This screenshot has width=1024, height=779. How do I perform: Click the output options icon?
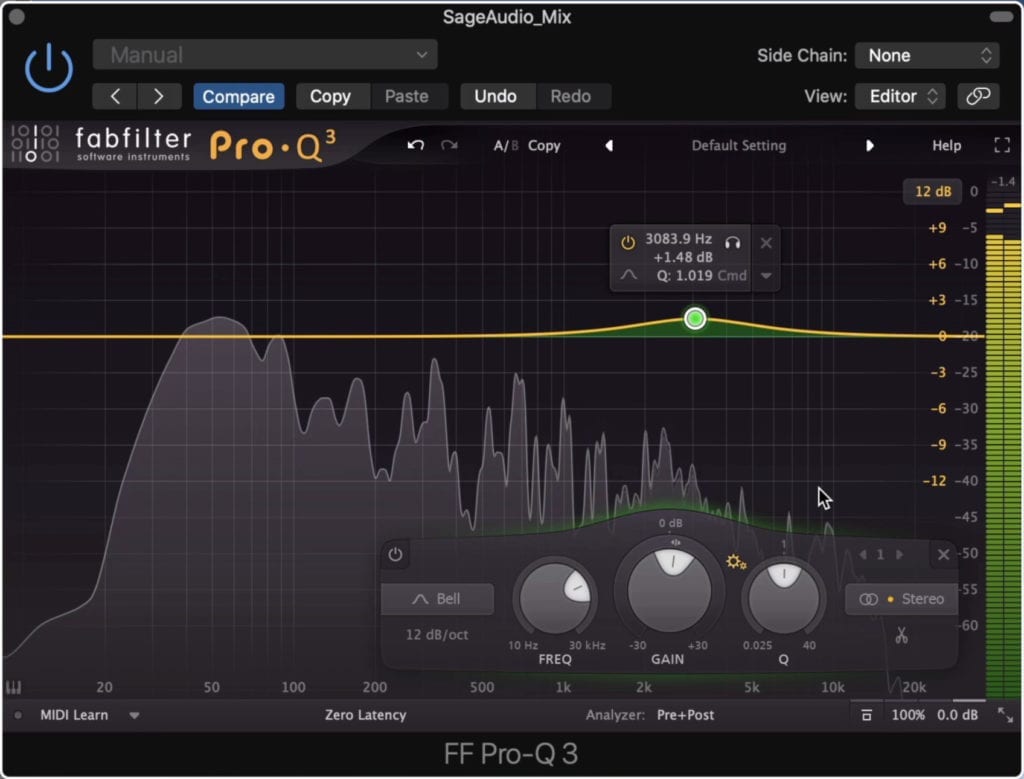pyautogui.click(x=866, y=715)
